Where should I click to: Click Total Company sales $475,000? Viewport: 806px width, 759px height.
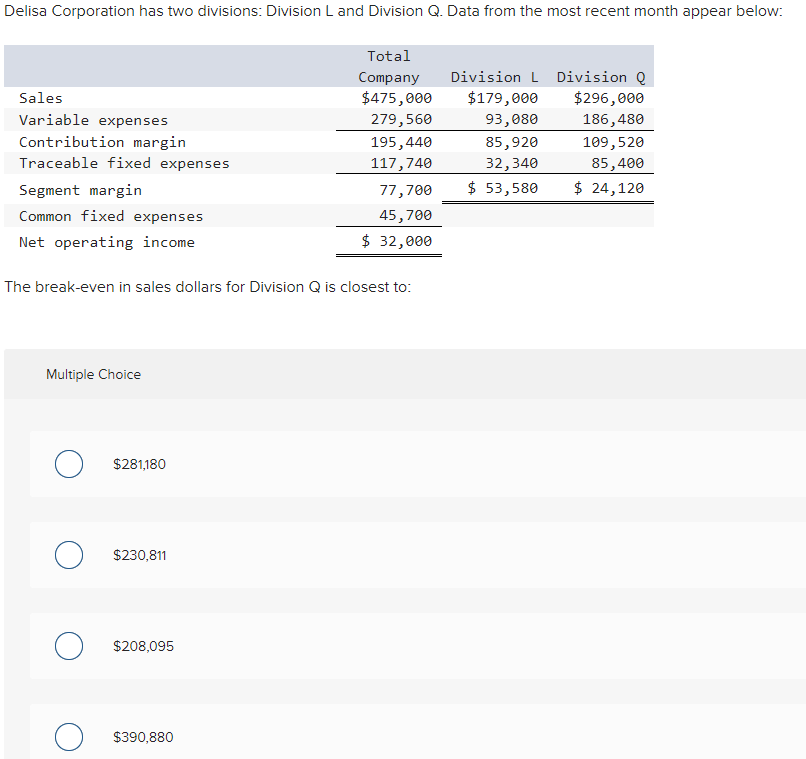(396, 98)
